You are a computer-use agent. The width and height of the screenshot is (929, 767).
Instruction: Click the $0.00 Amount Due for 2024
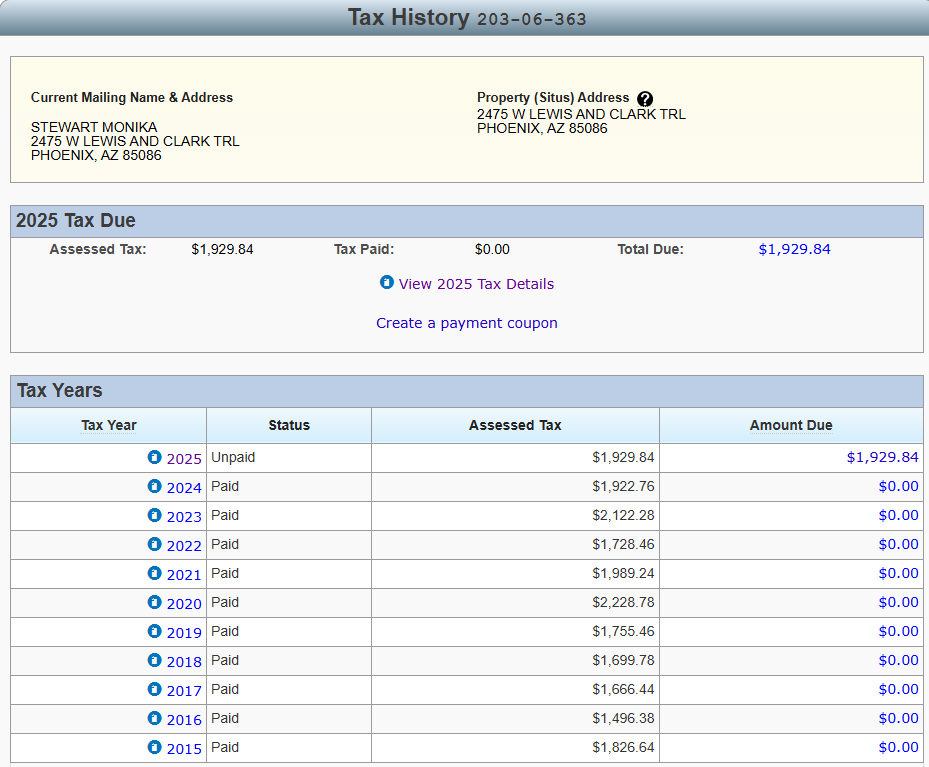pos(898,487)
